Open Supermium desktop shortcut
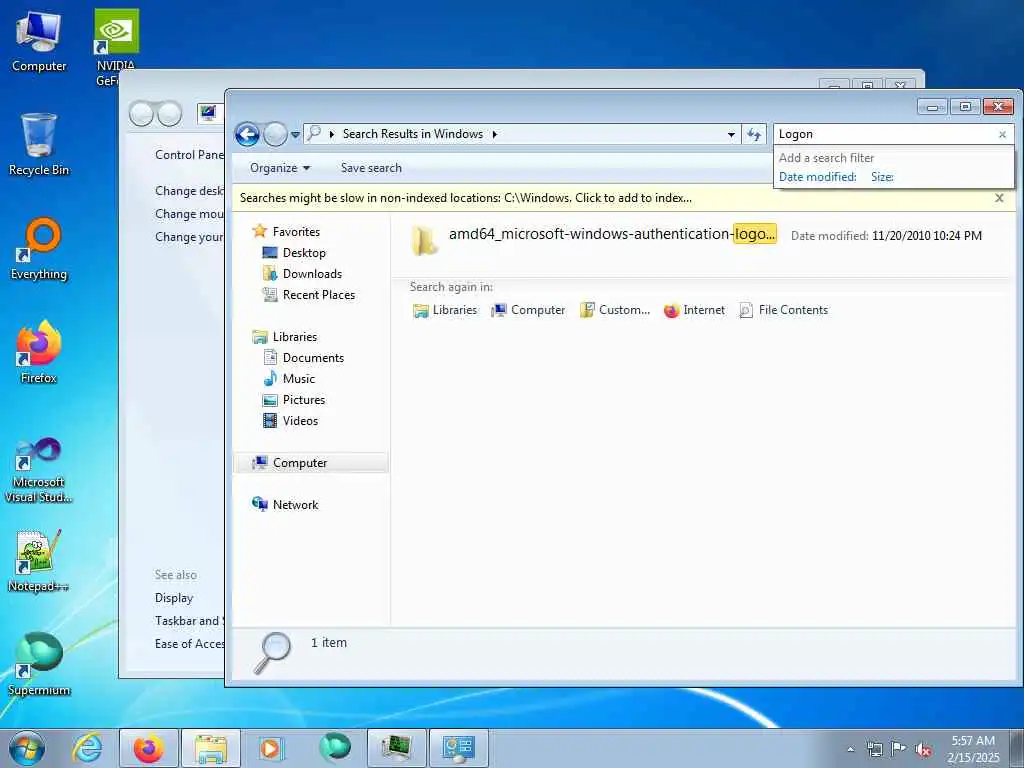Image resolution: width=1024 pixels, height=768 pixels. click(39, 665)
